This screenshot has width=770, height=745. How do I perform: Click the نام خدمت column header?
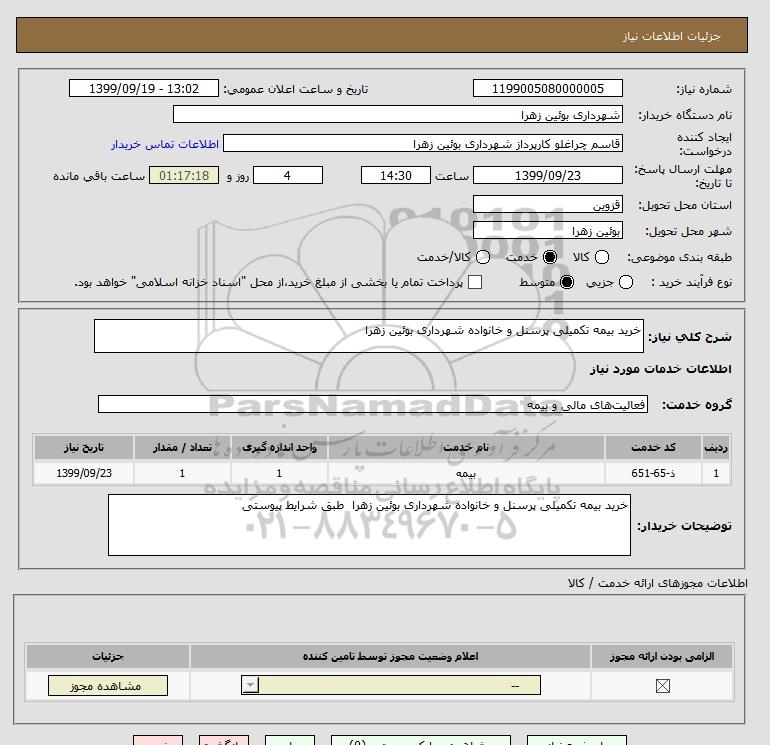(466, 447)
